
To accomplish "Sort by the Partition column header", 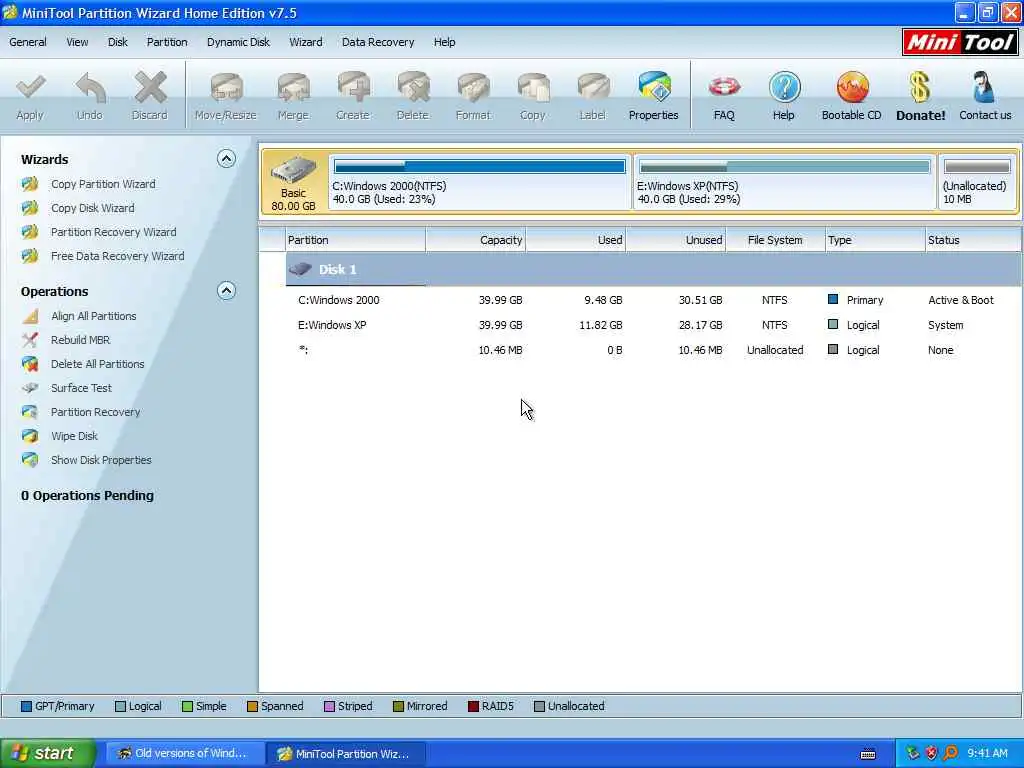I will [356, 240].
